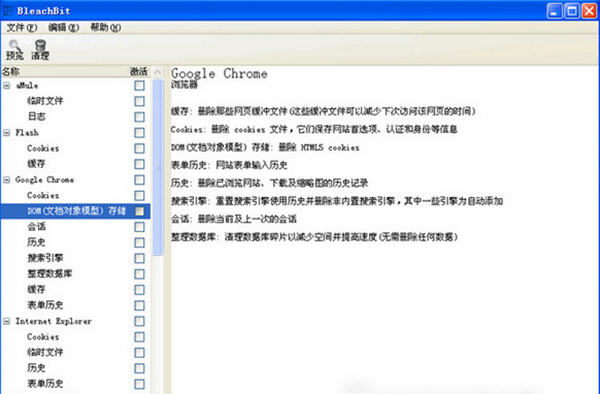Enable the Flash group checkbox
Image resolution: width=600 pixels, height=394 pixels.
click(x=139, y=133)
